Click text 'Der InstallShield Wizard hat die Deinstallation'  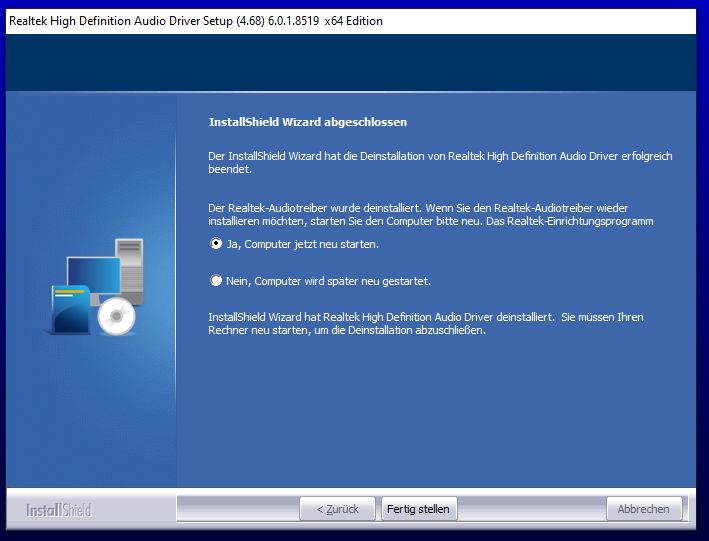[x=316, y=156]
